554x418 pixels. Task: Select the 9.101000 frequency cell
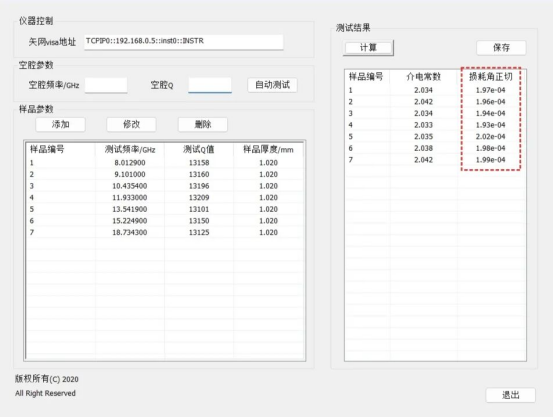[x=130, y=175]
